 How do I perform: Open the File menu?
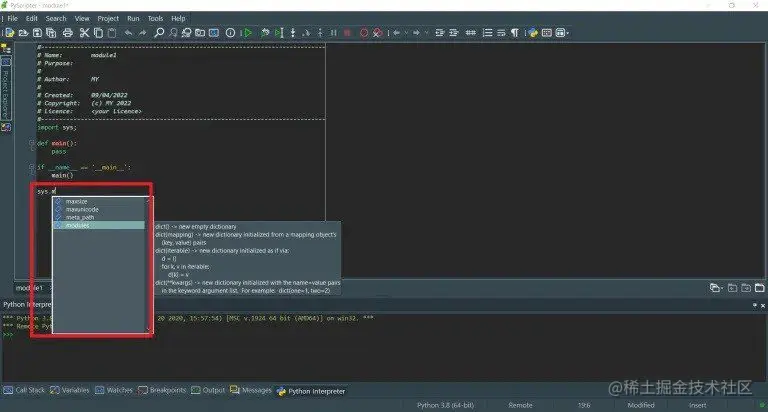13,19
